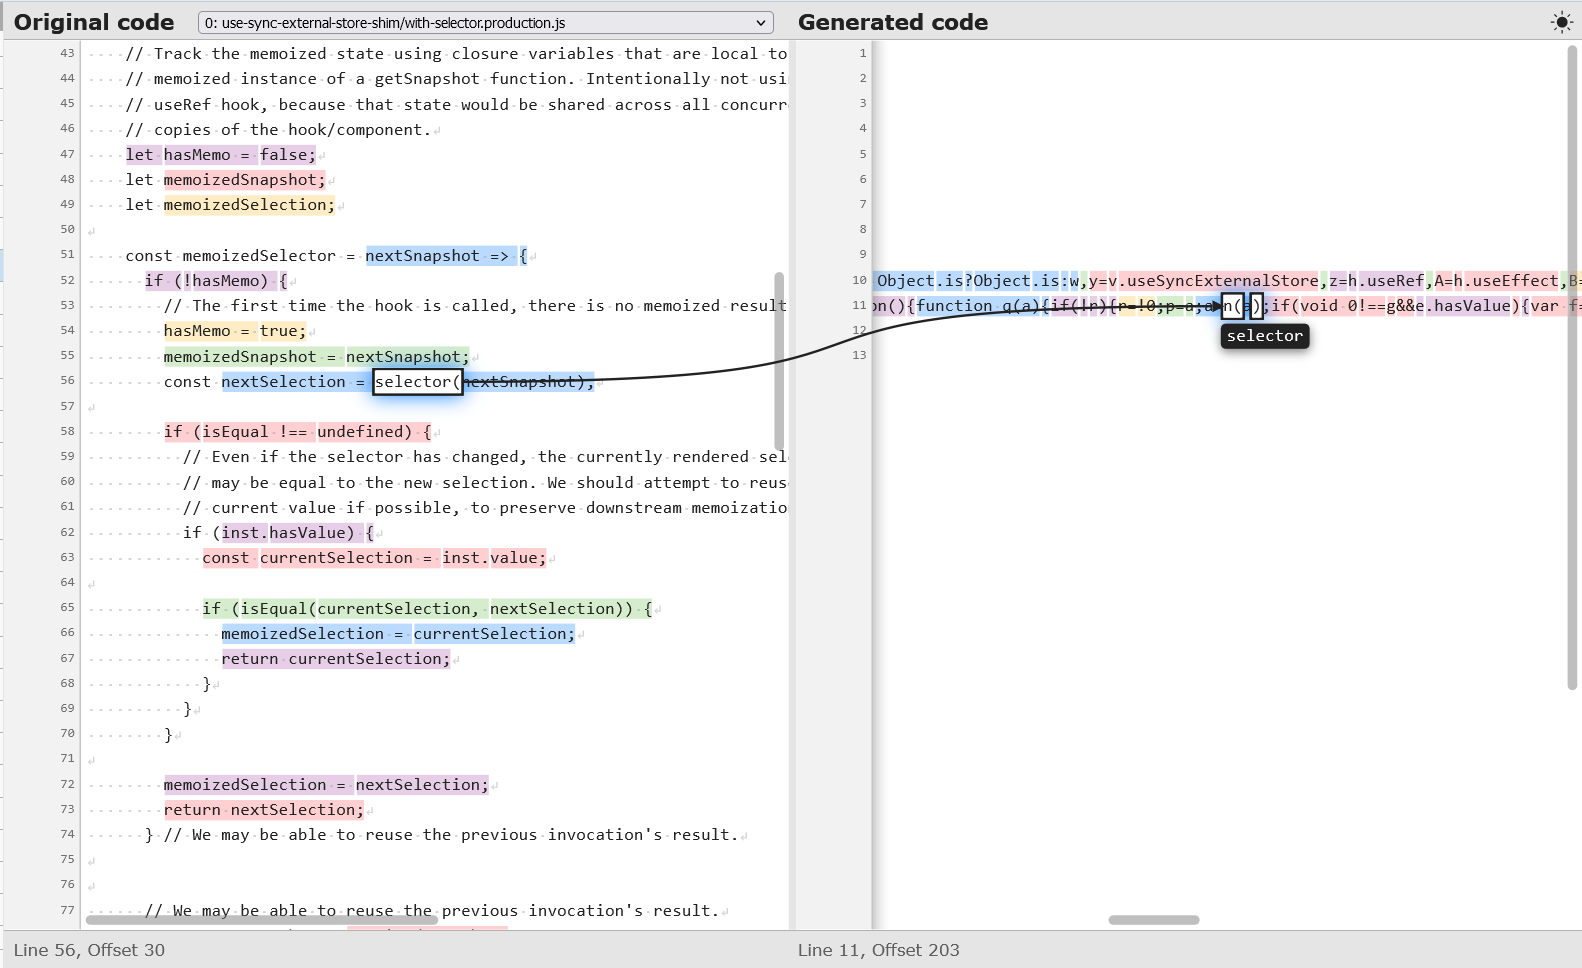1582x968 pixels.
Task: Click 'useSyncExternalStore' in generated code
Action: (x=1222, y=281)
